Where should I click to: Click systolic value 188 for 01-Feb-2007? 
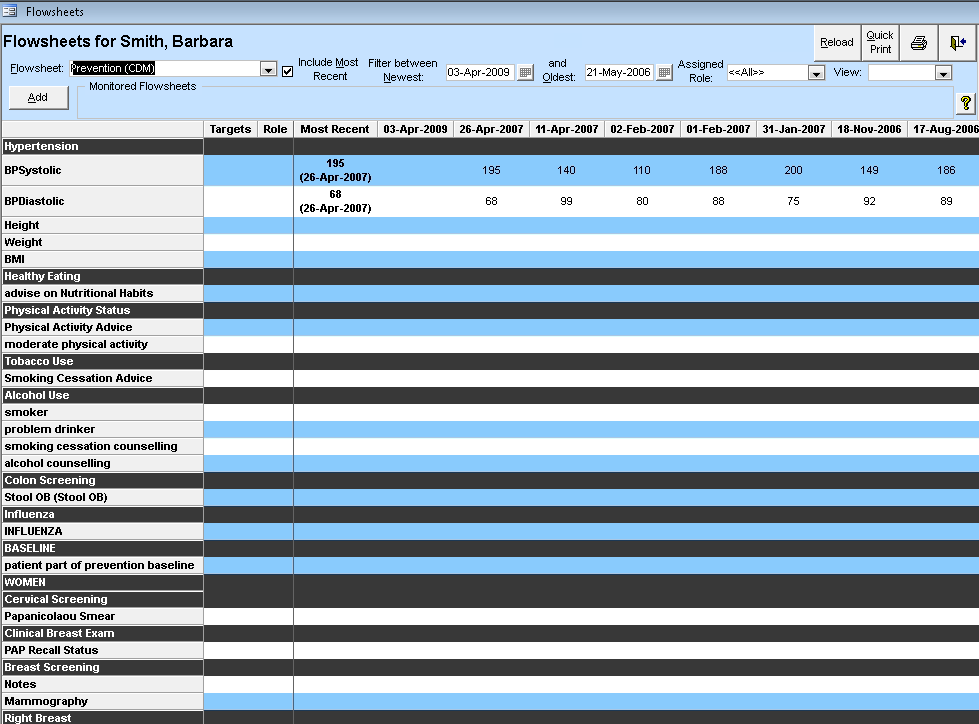point(718,170)
